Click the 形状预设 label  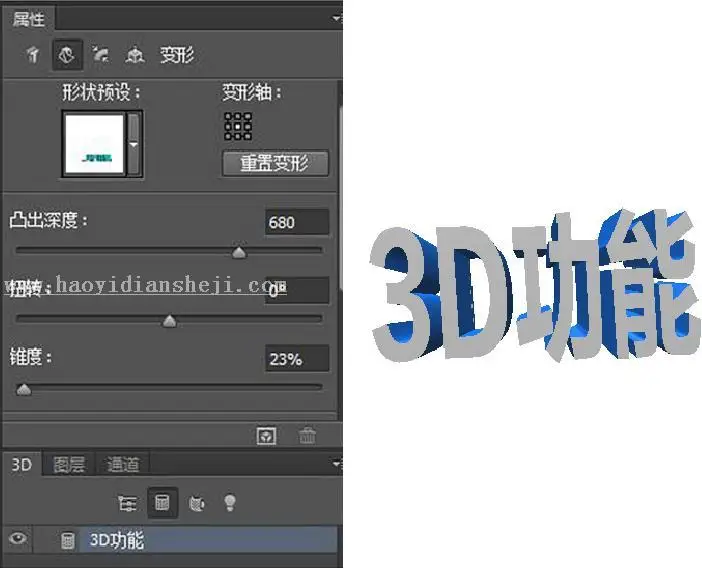click(x=101, y=93)
